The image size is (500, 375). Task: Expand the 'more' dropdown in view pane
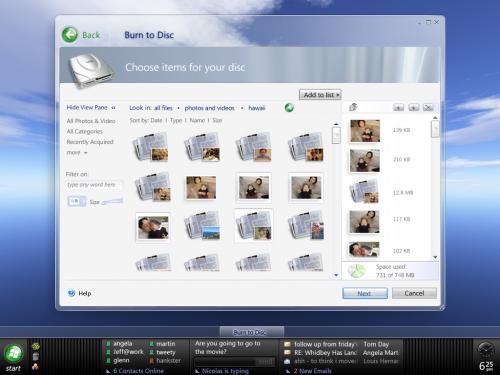[77, 153]
